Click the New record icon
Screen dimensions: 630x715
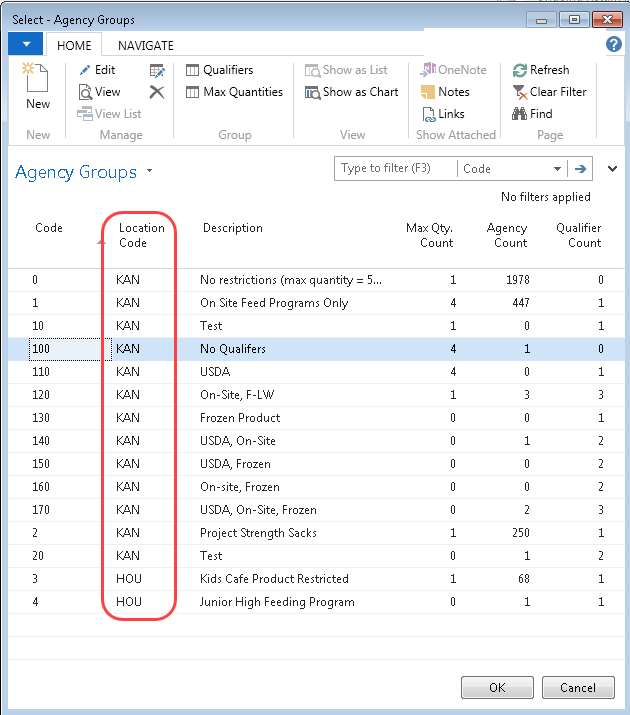[37, 85]
